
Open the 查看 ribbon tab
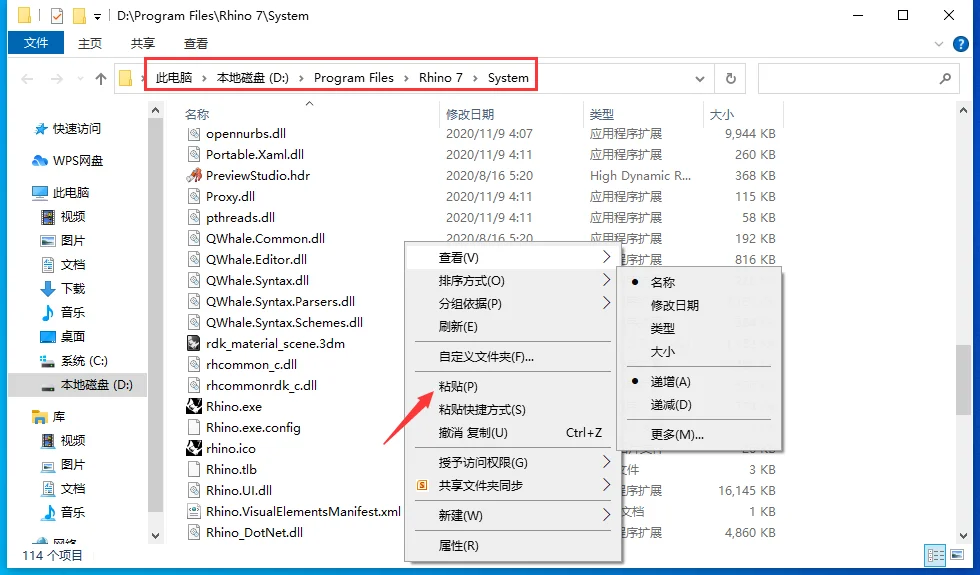click(196, 43)
